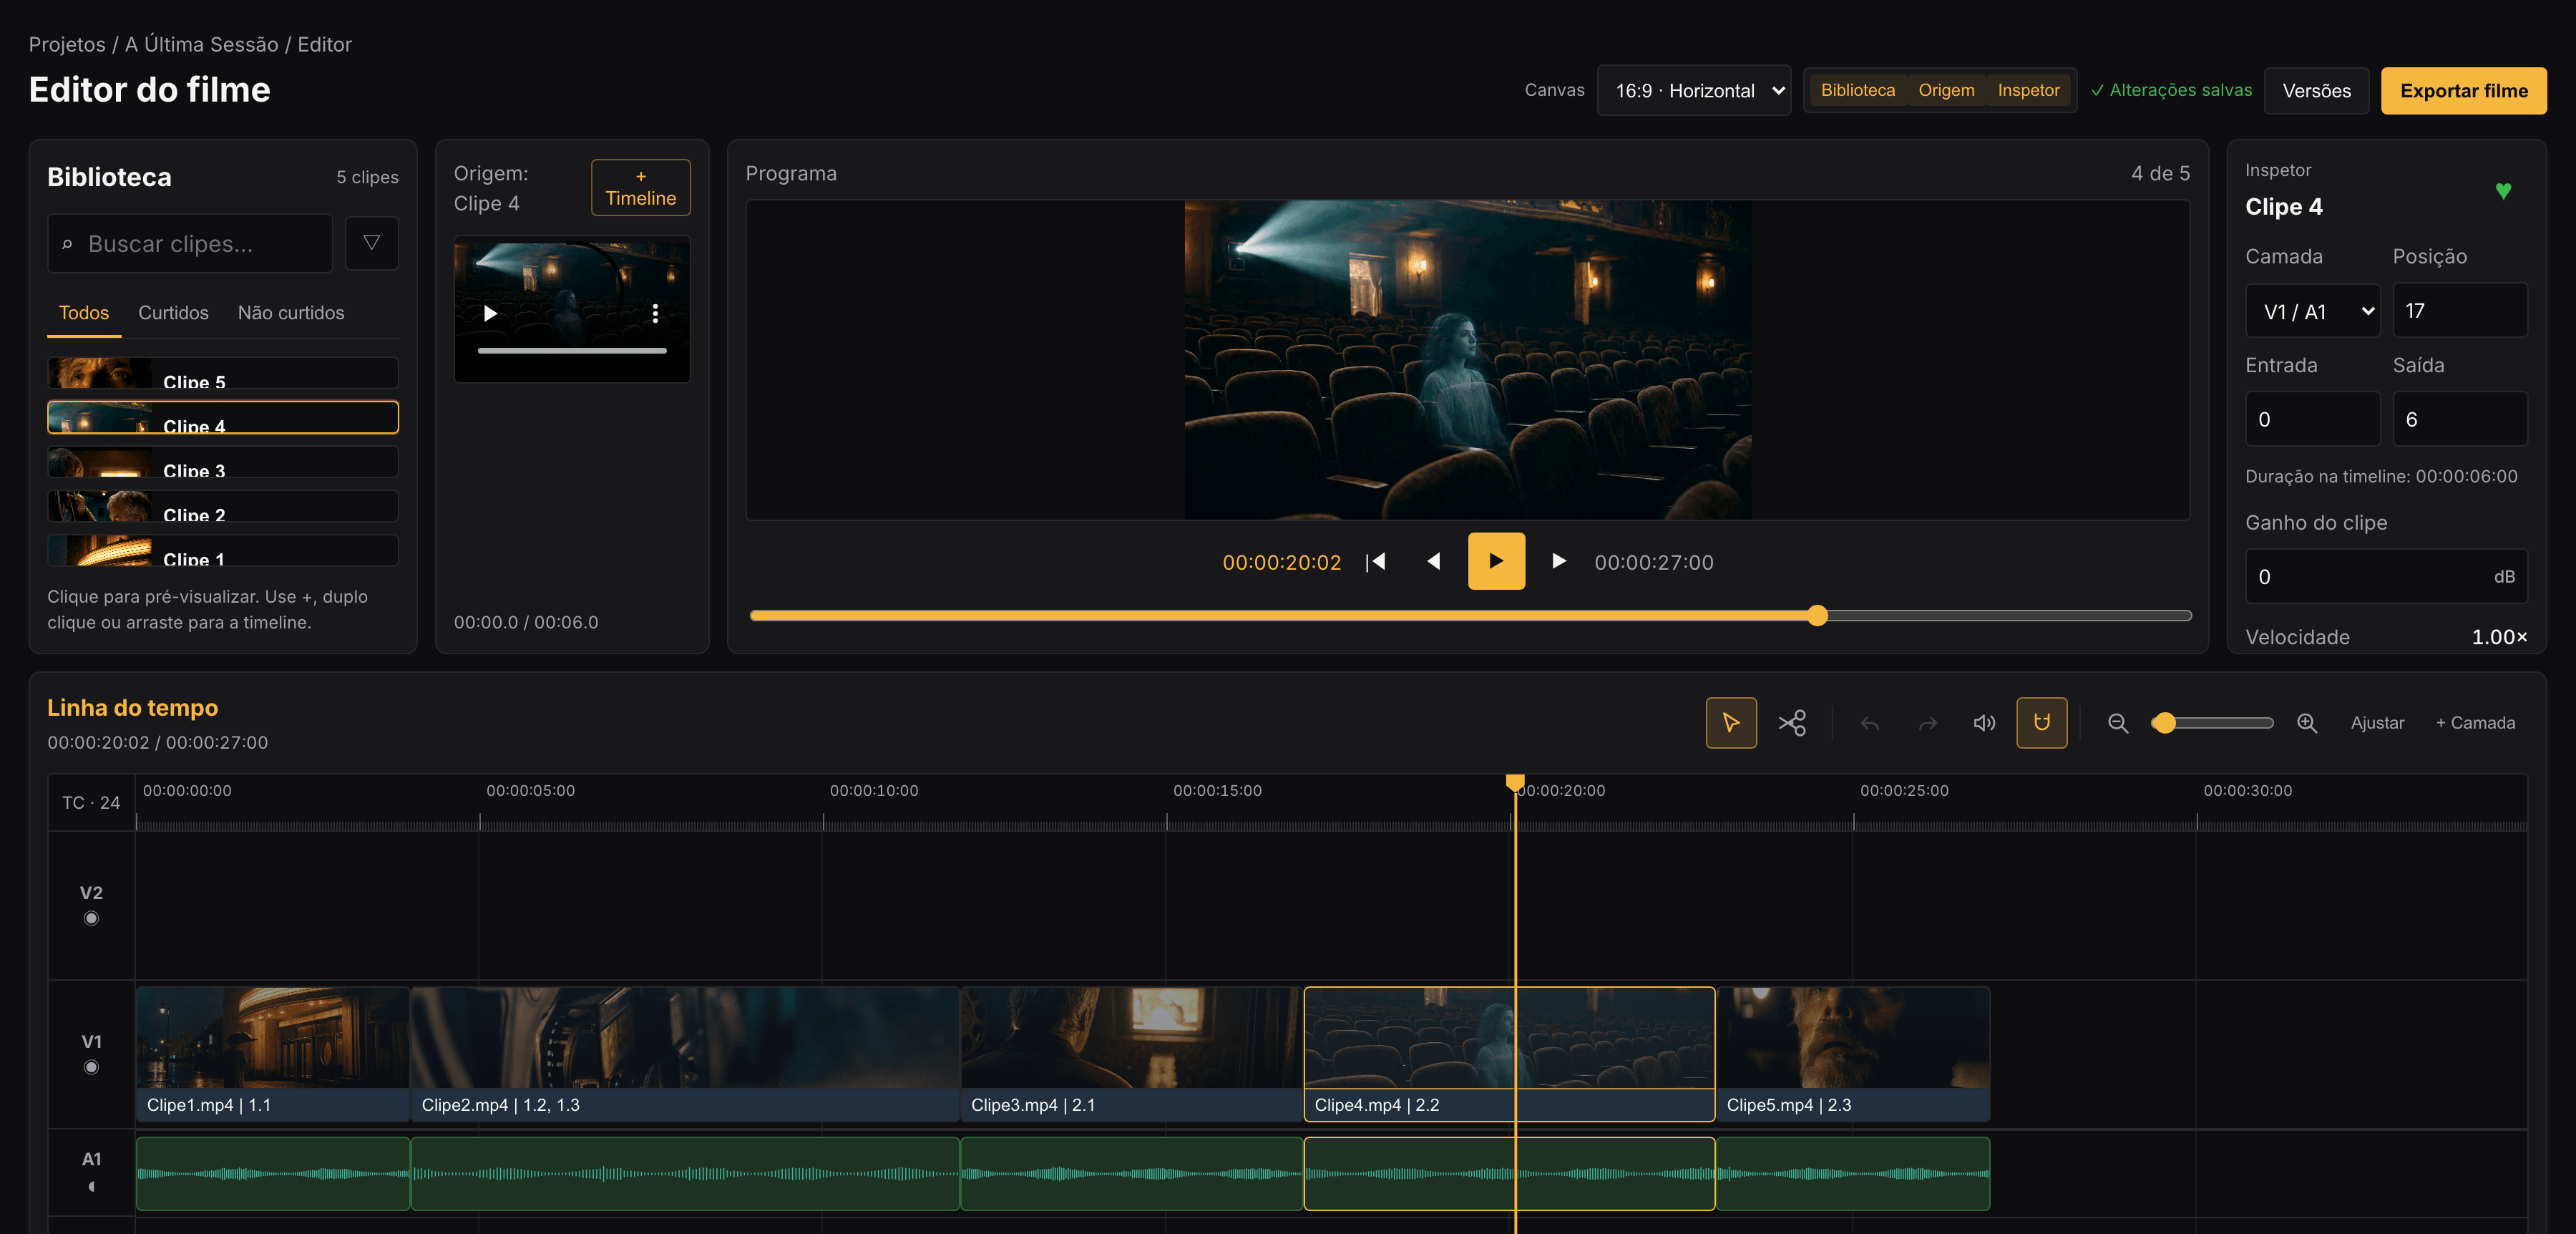This screenshot has height=1234, width=2576.
Task: Toggle V1 track visibility
Action: click(x=91, y=1067)
